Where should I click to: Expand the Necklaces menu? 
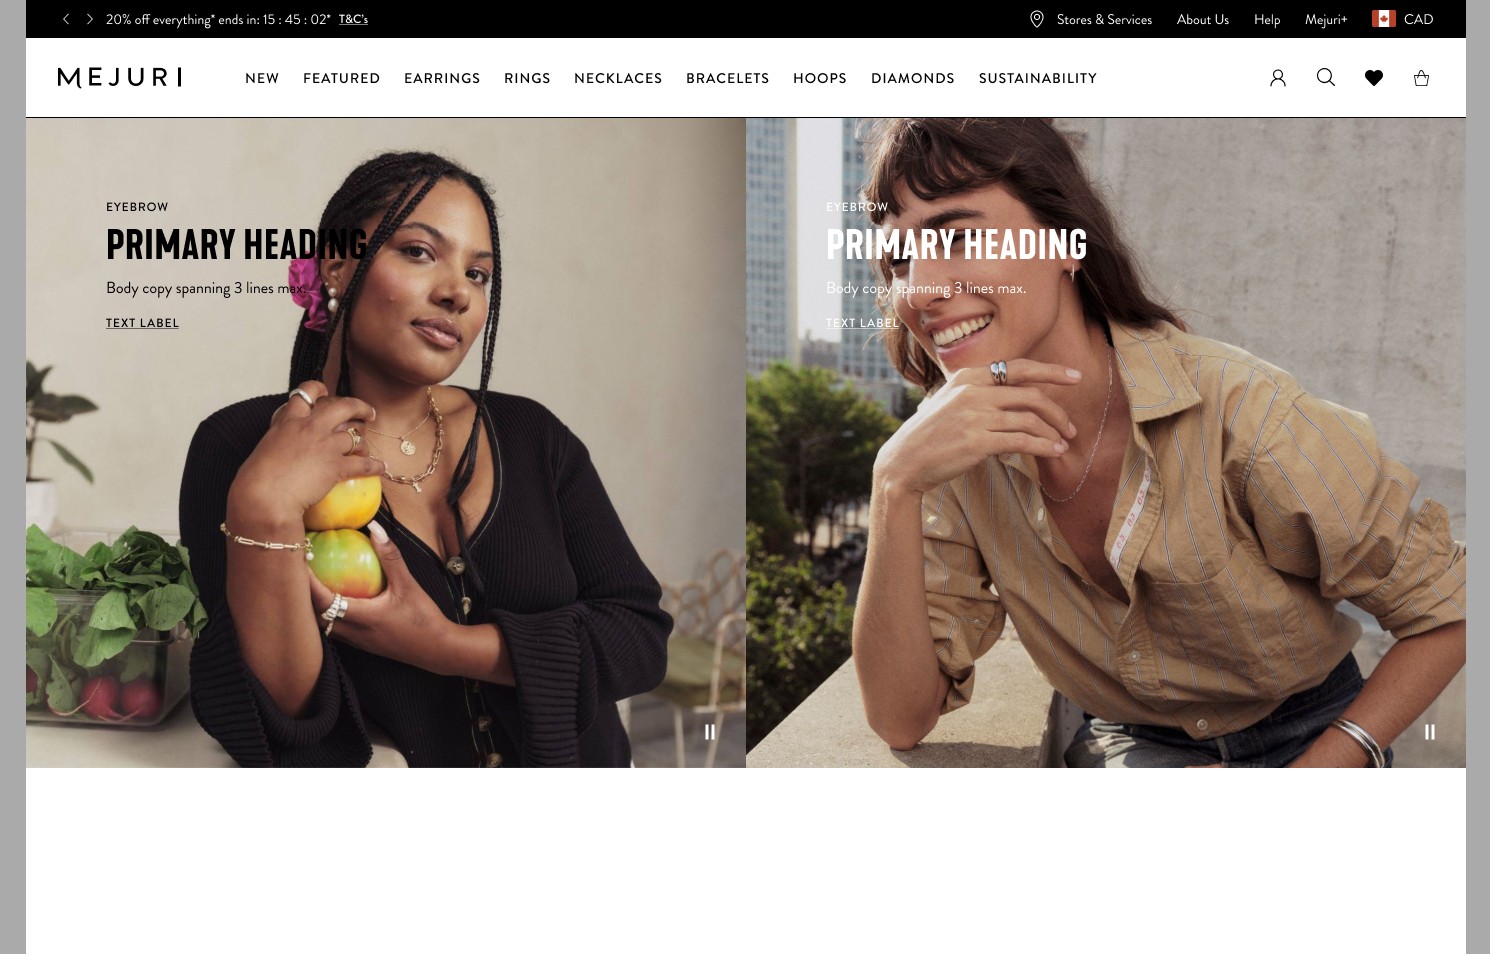click(618, 78)
